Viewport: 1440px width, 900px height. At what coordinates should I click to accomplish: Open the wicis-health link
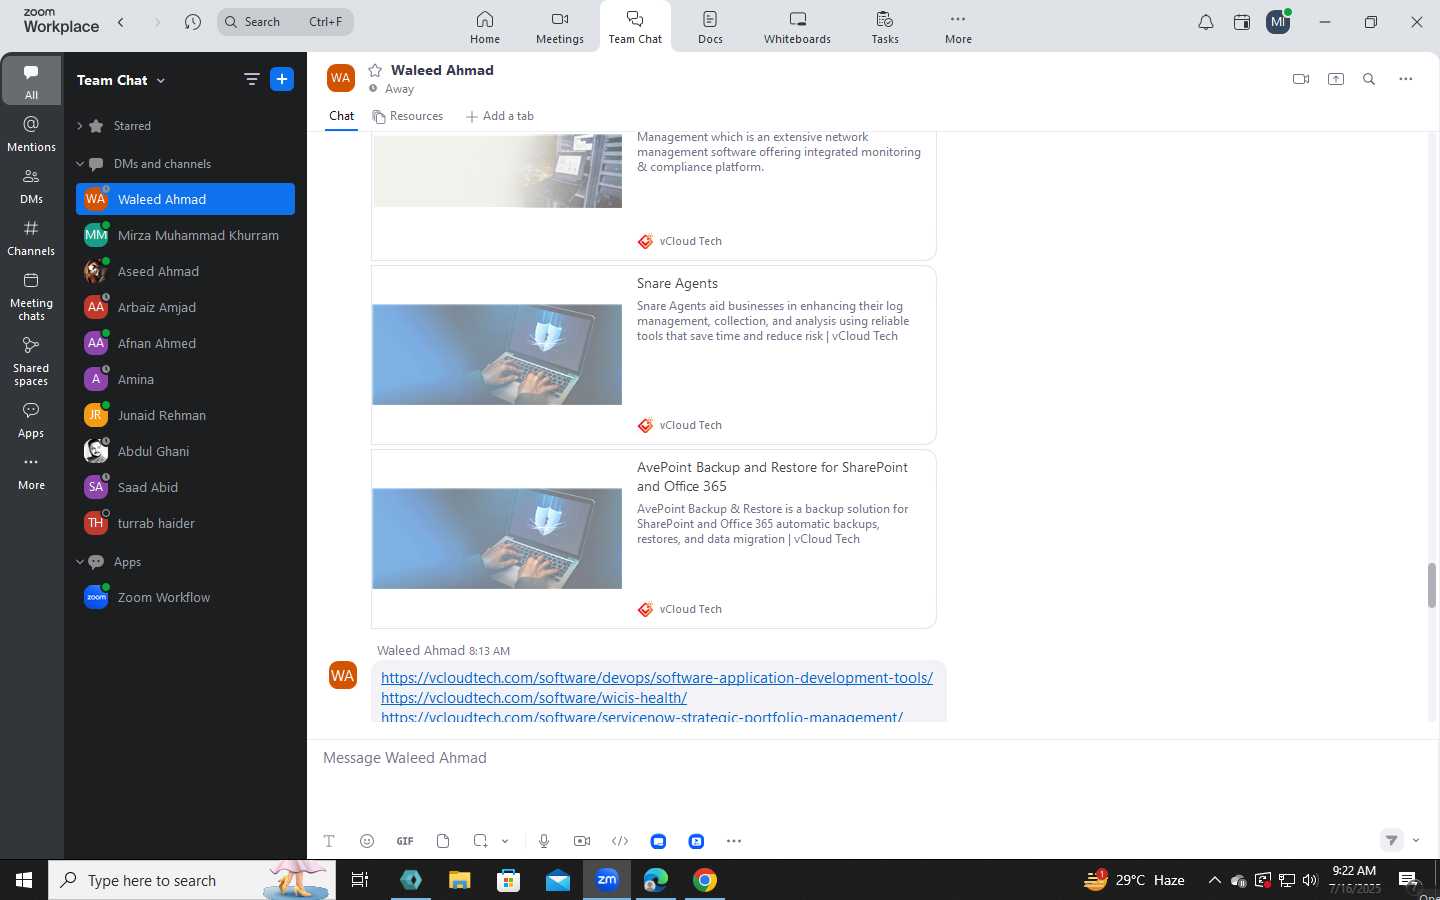[534, 698]
